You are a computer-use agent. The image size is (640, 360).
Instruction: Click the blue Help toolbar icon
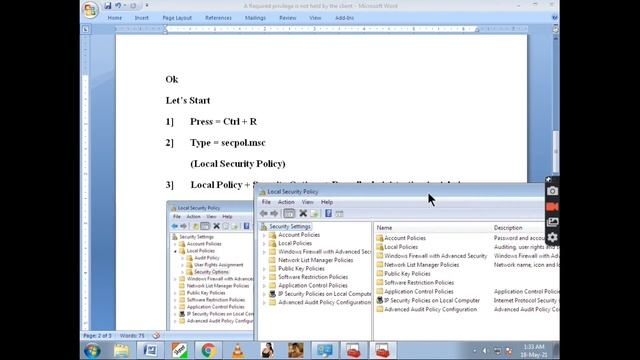328,213
